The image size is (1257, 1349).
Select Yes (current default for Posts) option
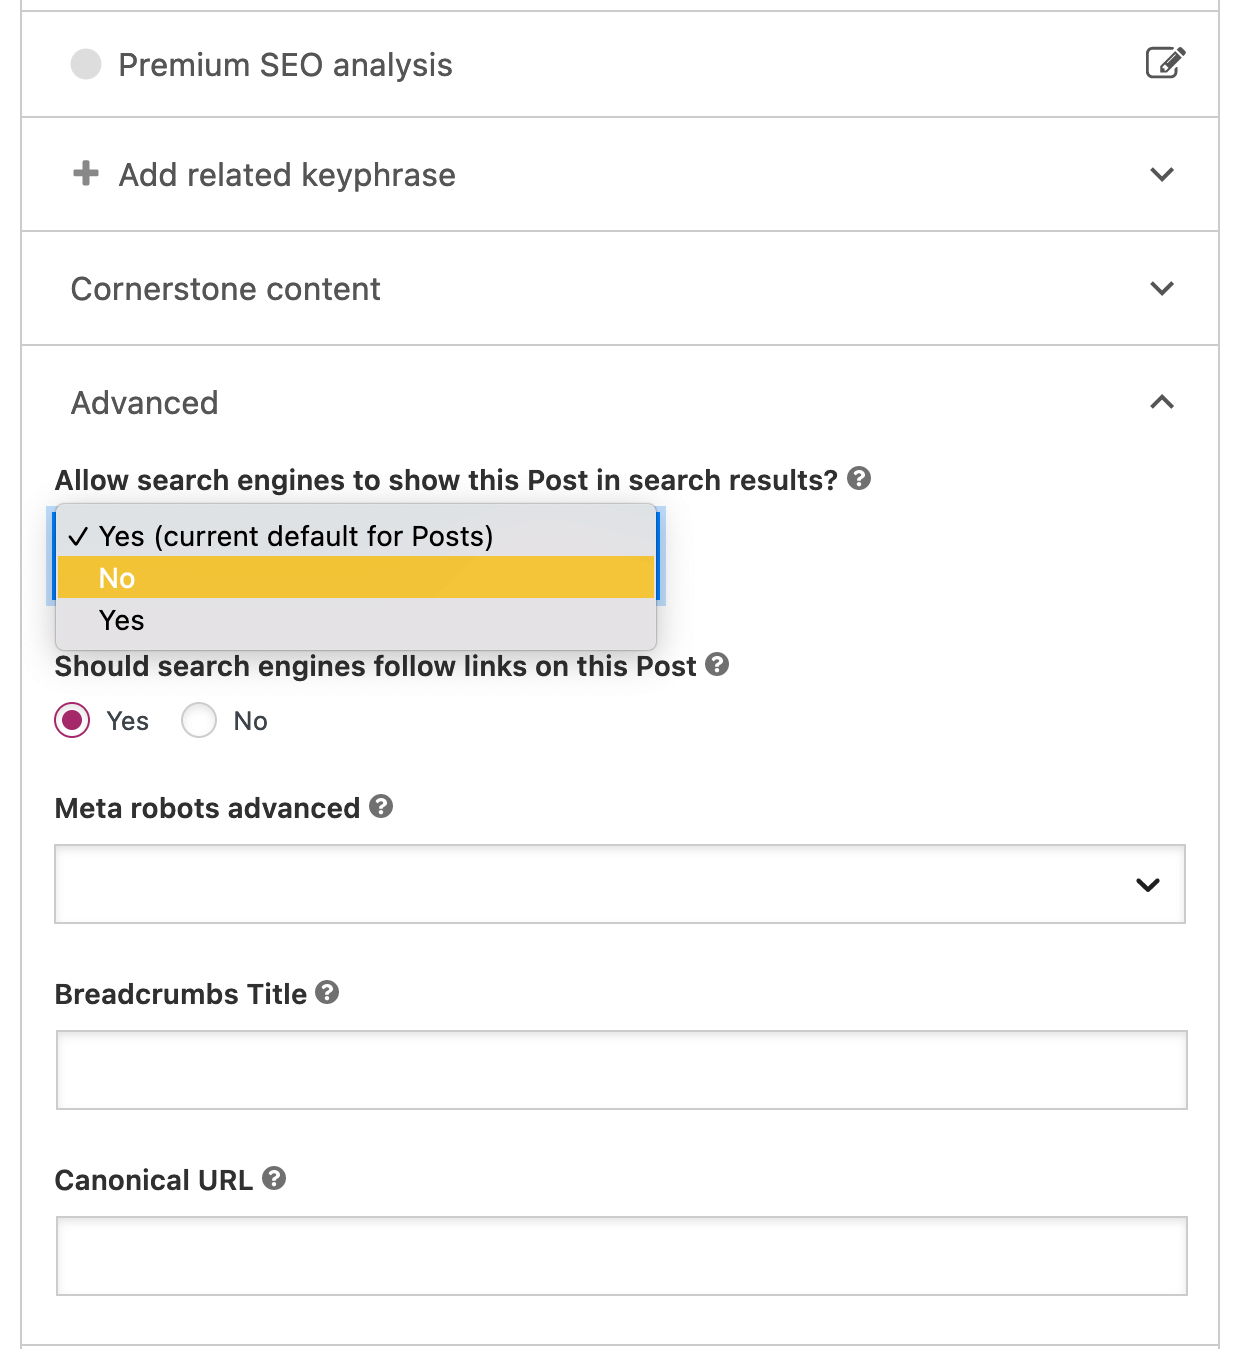(297, 536)
